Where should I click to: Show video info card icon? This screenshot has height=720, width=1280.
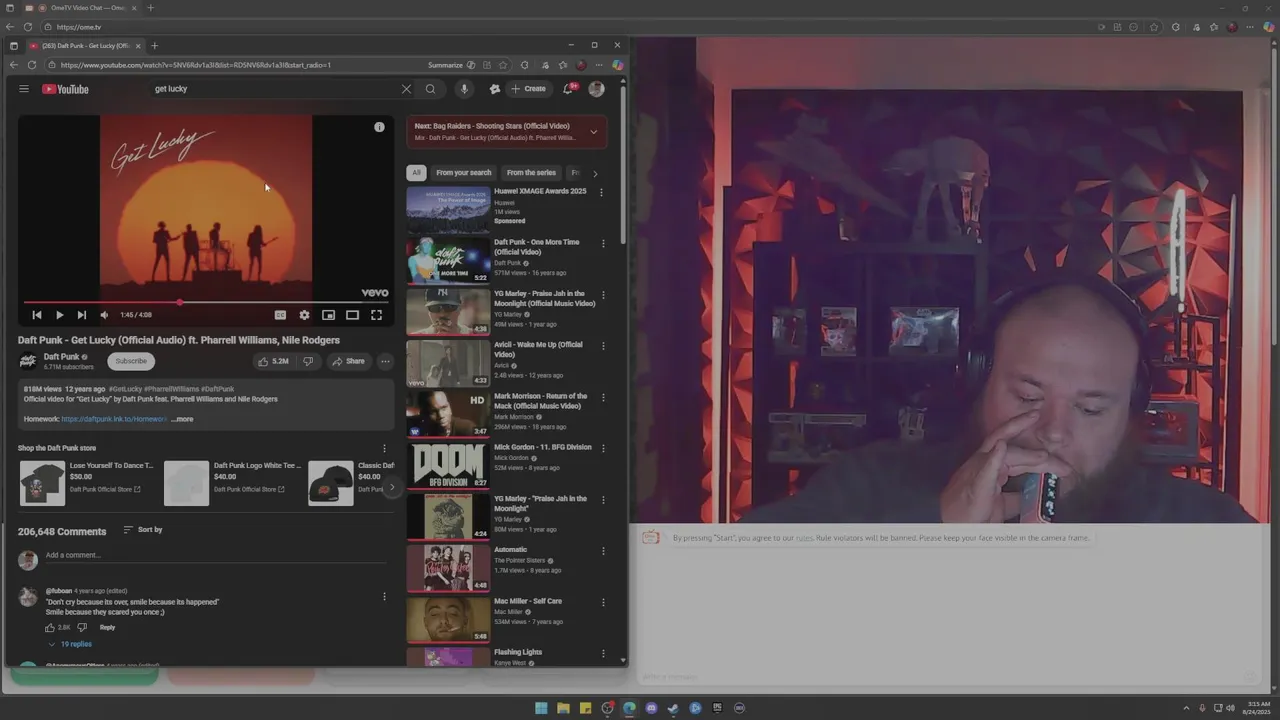click(x=379, y=127)
